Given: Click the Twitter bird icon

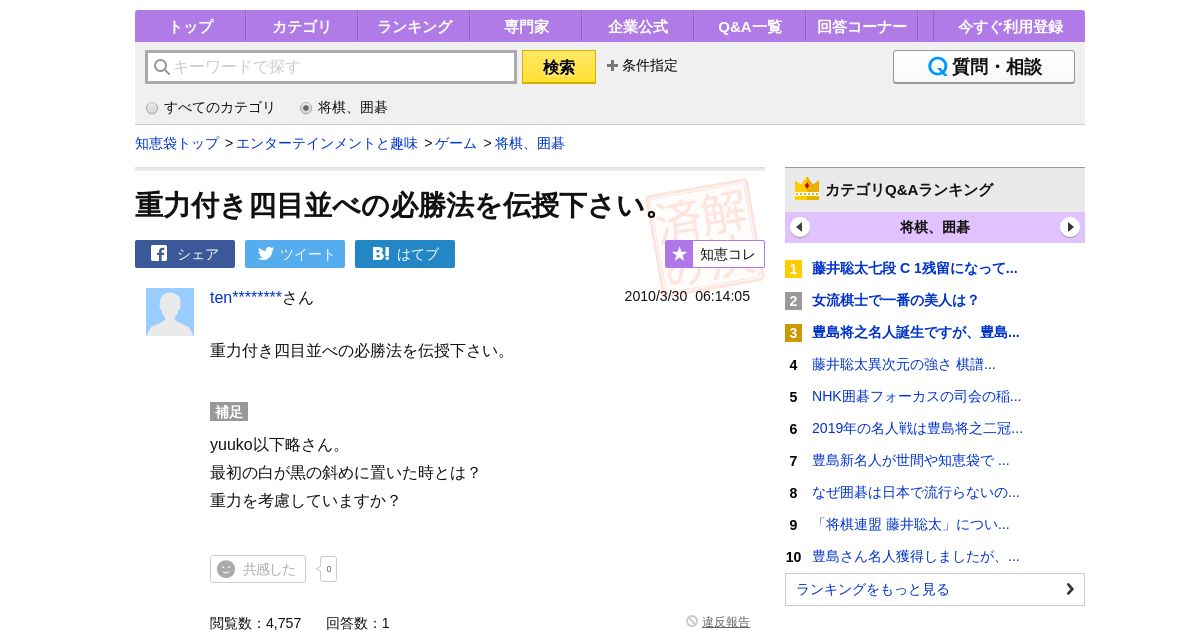Looking at the screenshot, I should click(265, 253).
